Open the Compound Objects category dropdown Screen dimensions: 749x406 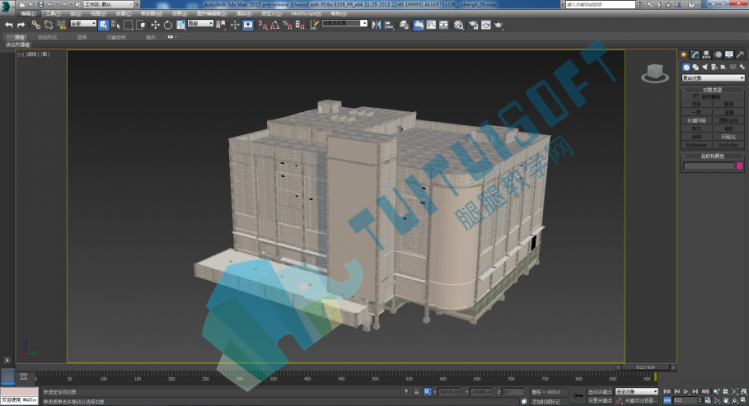click(713, 78)
